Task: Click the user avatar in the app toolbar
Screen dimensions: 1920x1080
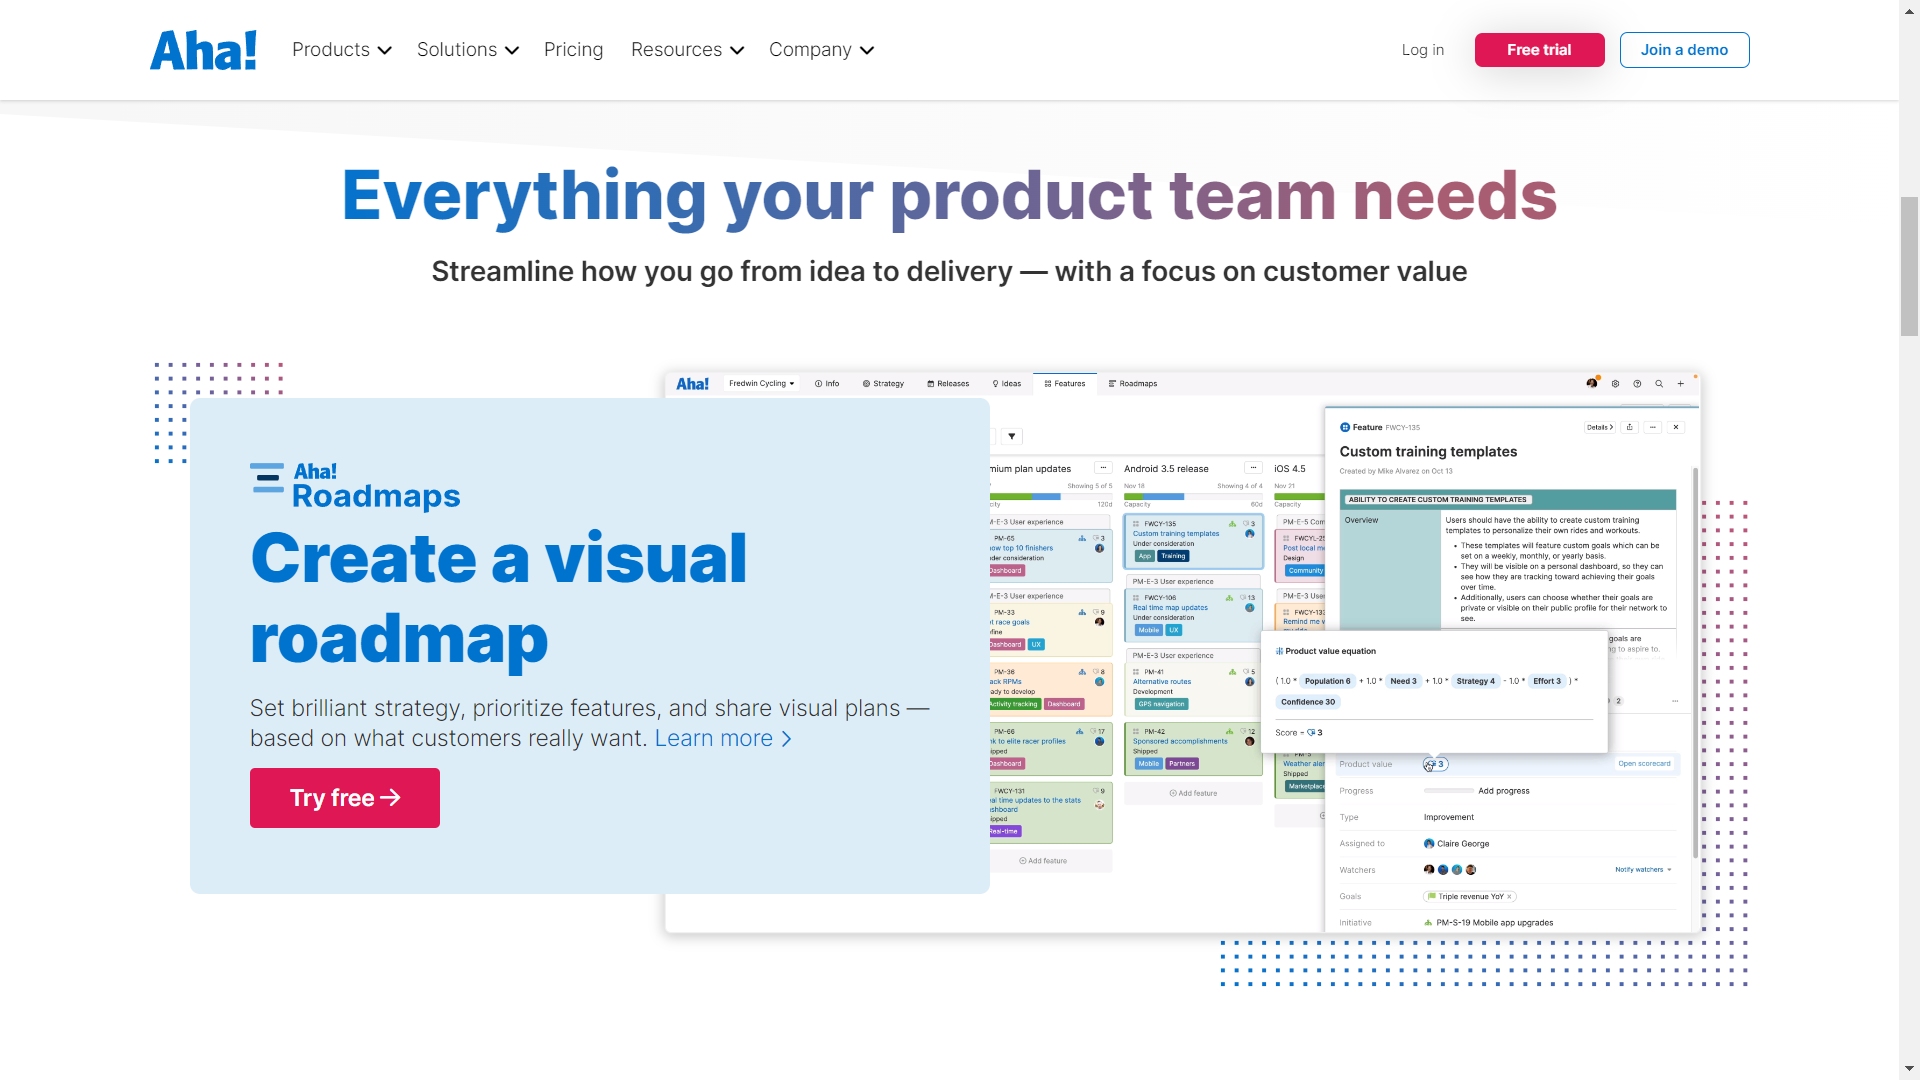Action: 1592,383
